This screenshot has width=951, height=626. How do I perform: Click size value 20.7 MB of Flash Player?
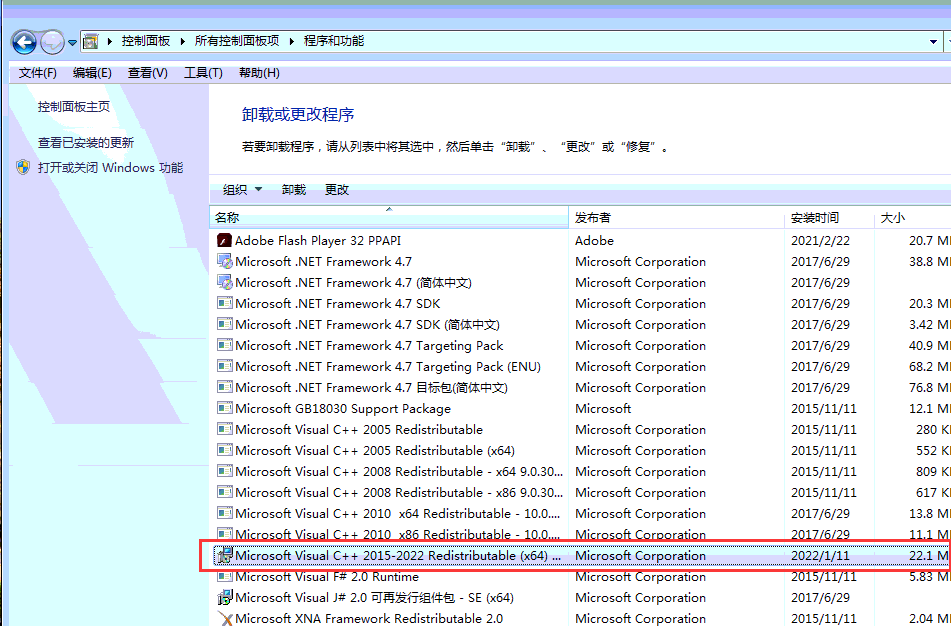pyautogui.click(x=929, y=241)
